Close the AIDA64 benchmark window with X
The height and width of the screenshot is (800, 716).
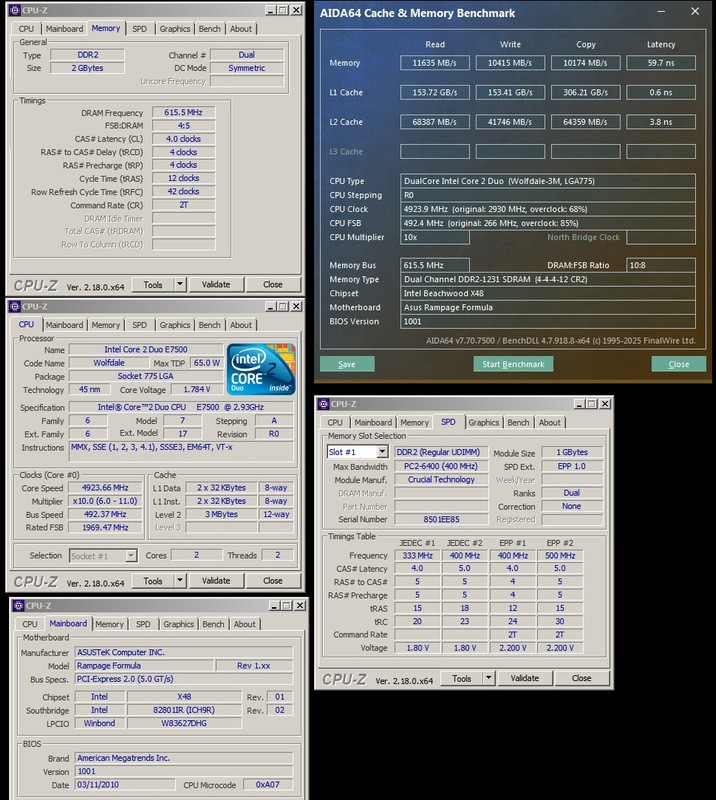pos(695,11)
